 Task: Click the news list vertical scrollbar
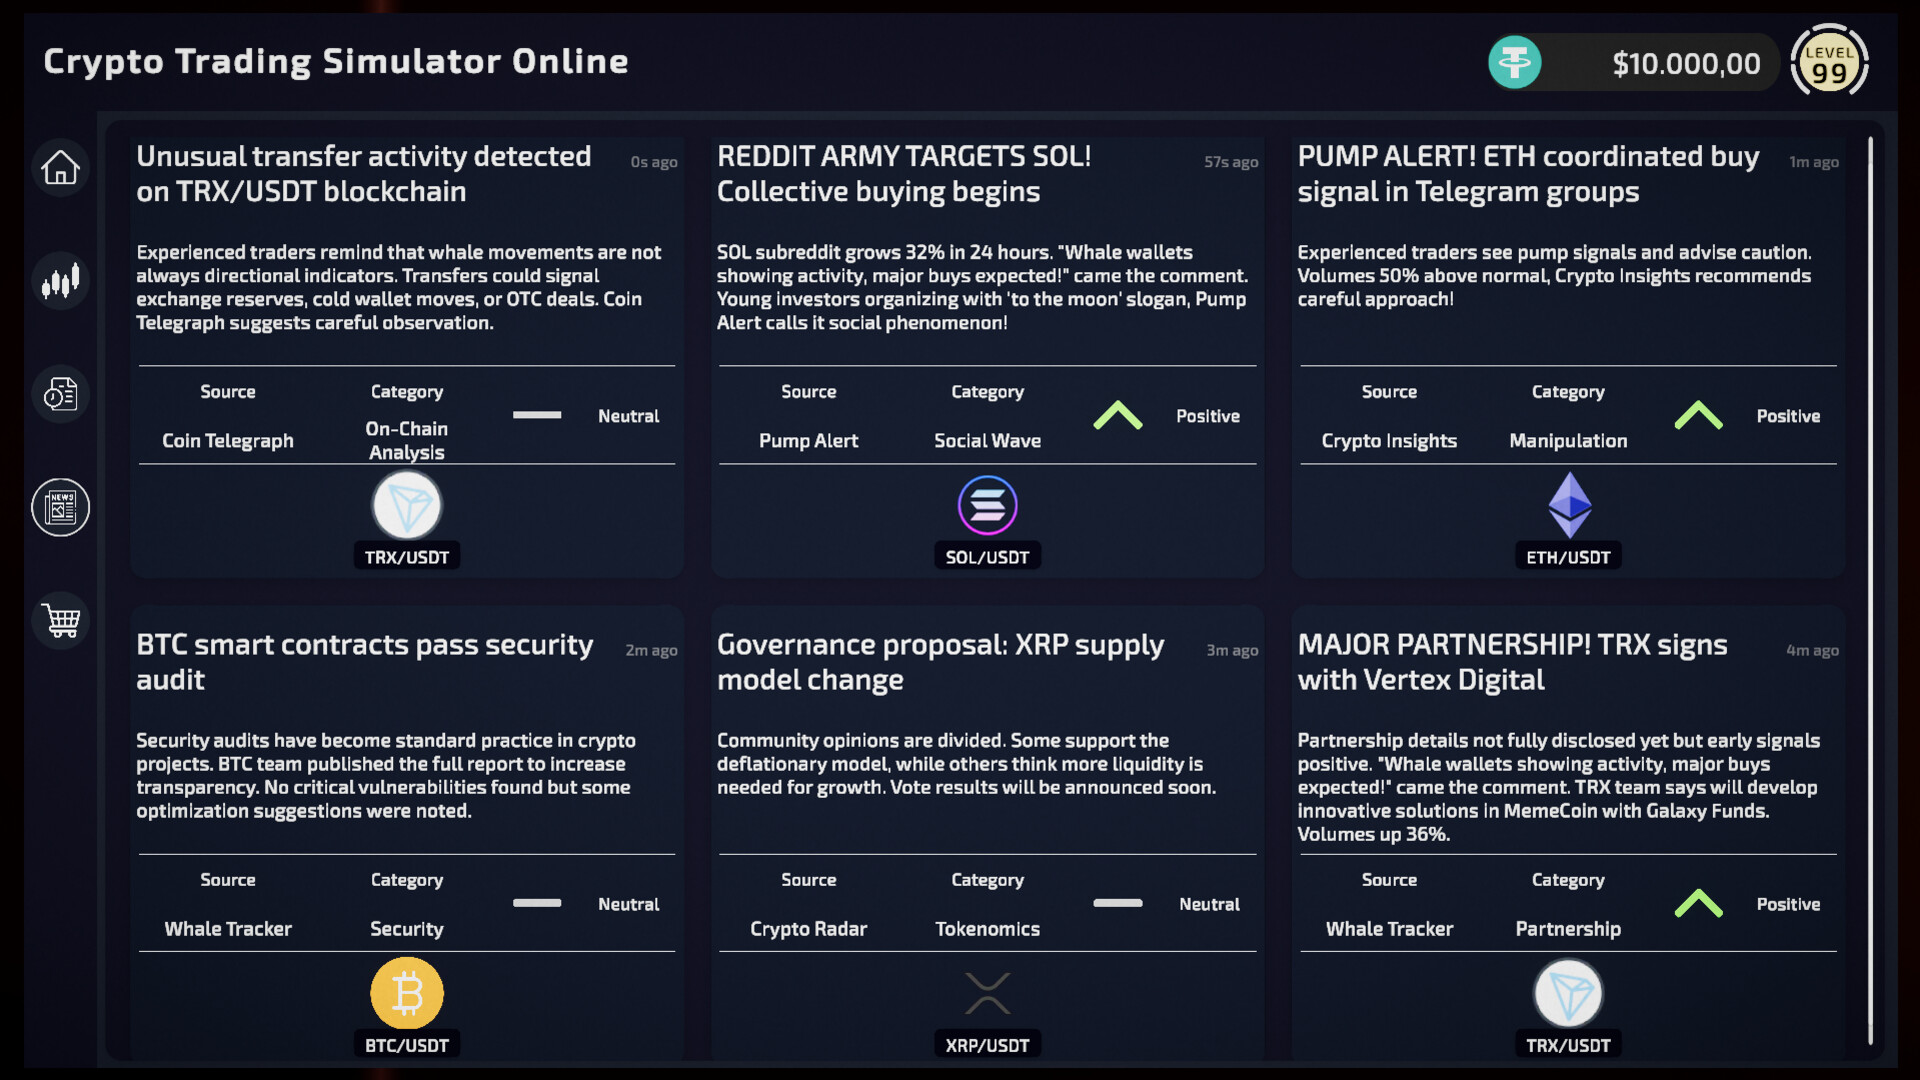(x=1870, y=590)
